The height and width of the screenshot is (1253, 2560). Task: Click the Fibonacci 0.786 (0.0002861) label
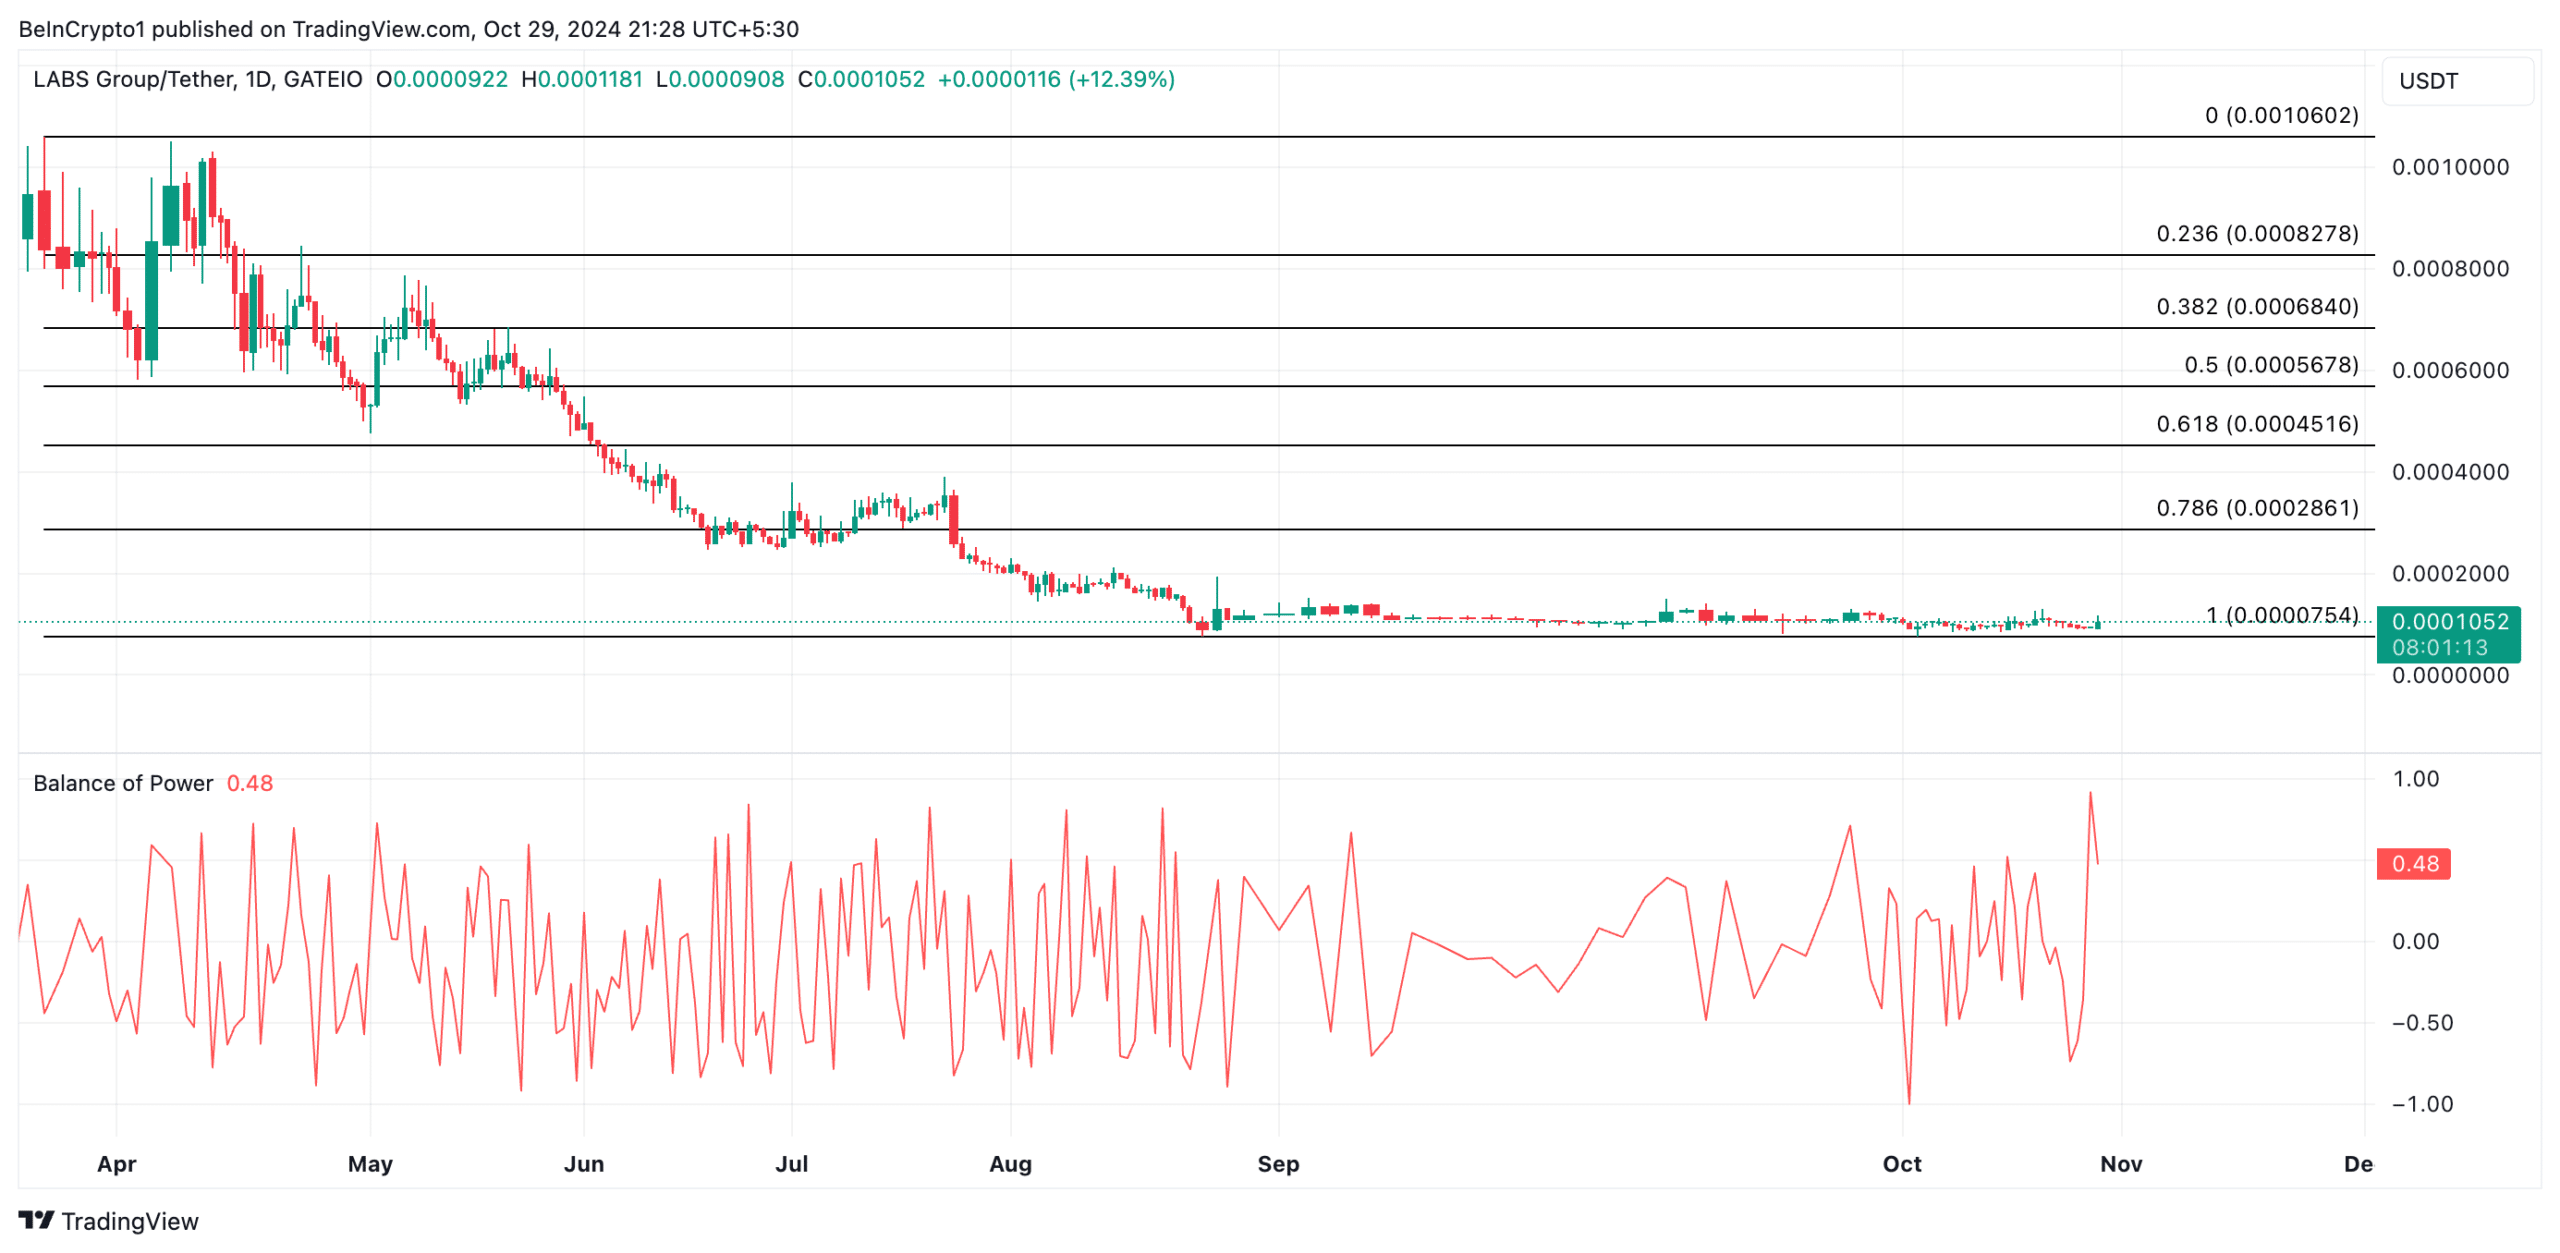[x=2257, y=507]
